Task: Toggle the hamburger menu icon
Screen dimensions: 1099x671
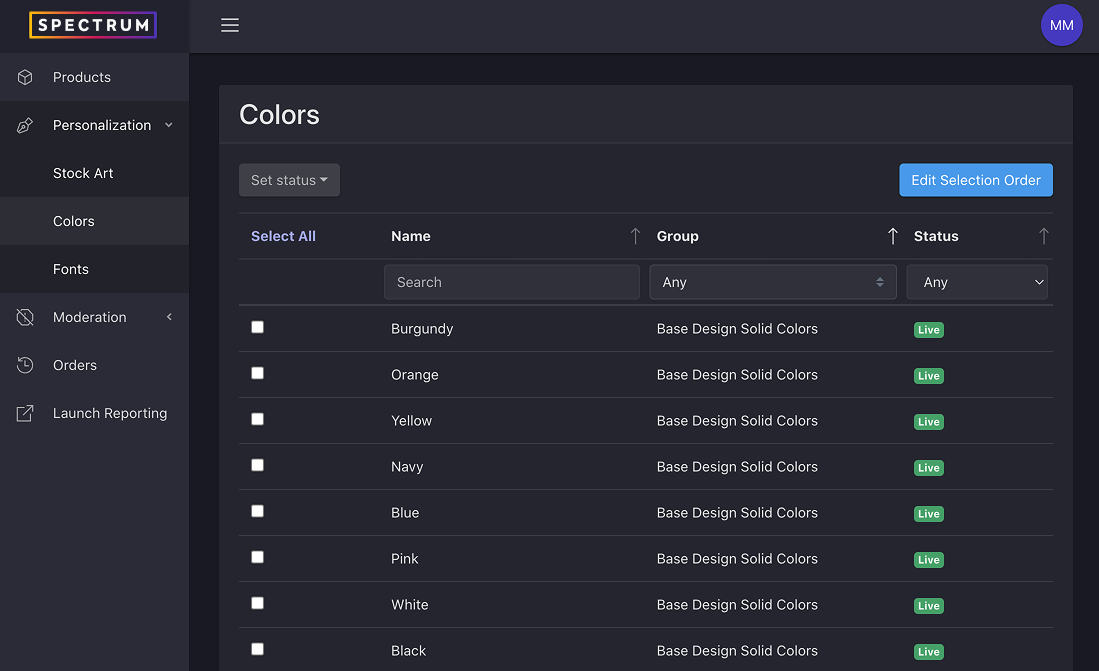Action: click(x=230, y=25)
